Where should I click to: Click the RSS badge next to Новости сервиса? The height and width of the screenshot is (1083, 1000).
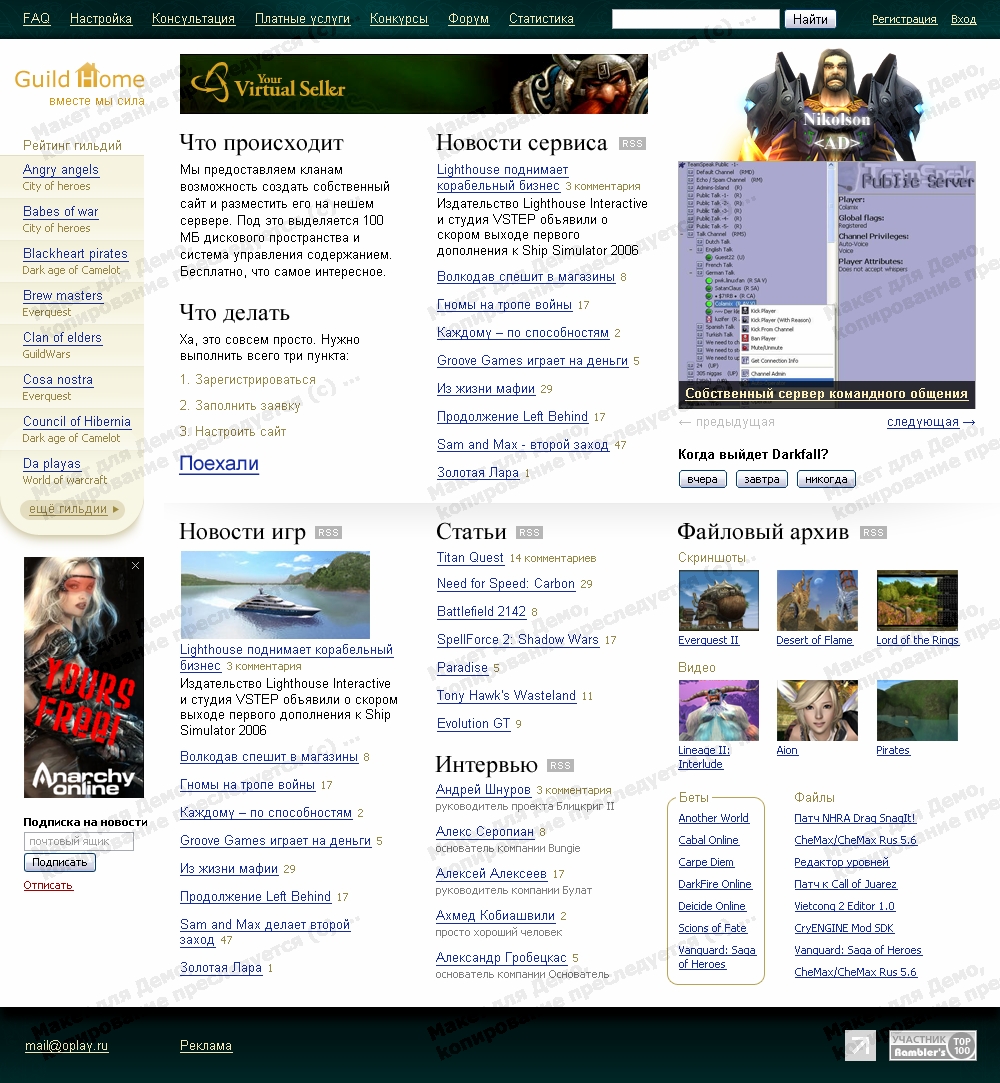[632, 144]
